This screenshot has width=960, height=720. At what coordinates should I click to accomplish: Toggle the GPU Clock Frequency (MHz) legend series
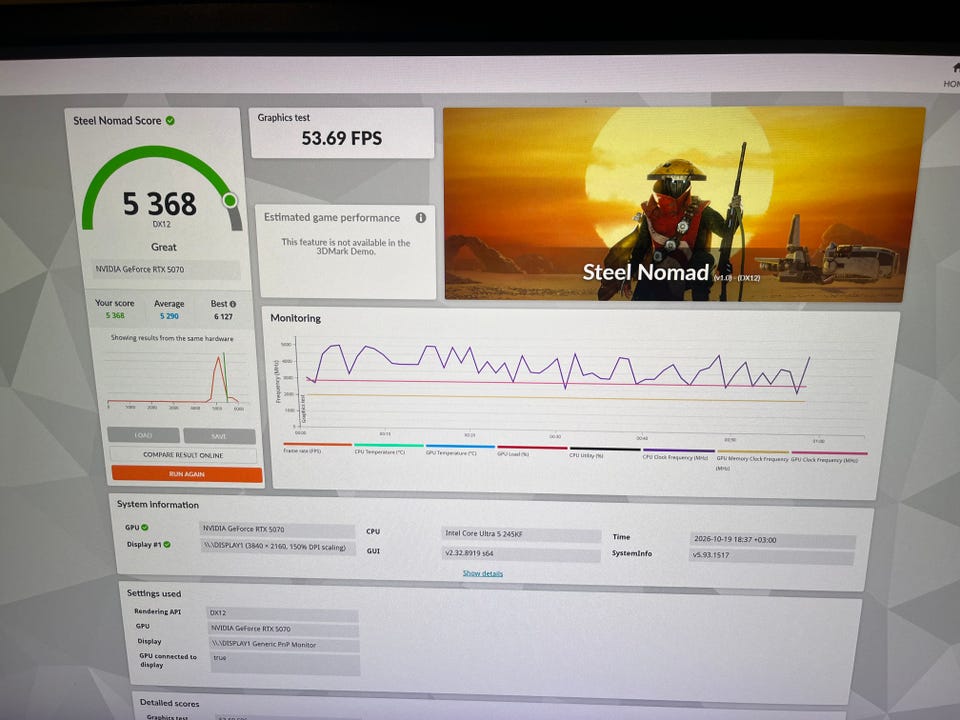click(829, 457)
